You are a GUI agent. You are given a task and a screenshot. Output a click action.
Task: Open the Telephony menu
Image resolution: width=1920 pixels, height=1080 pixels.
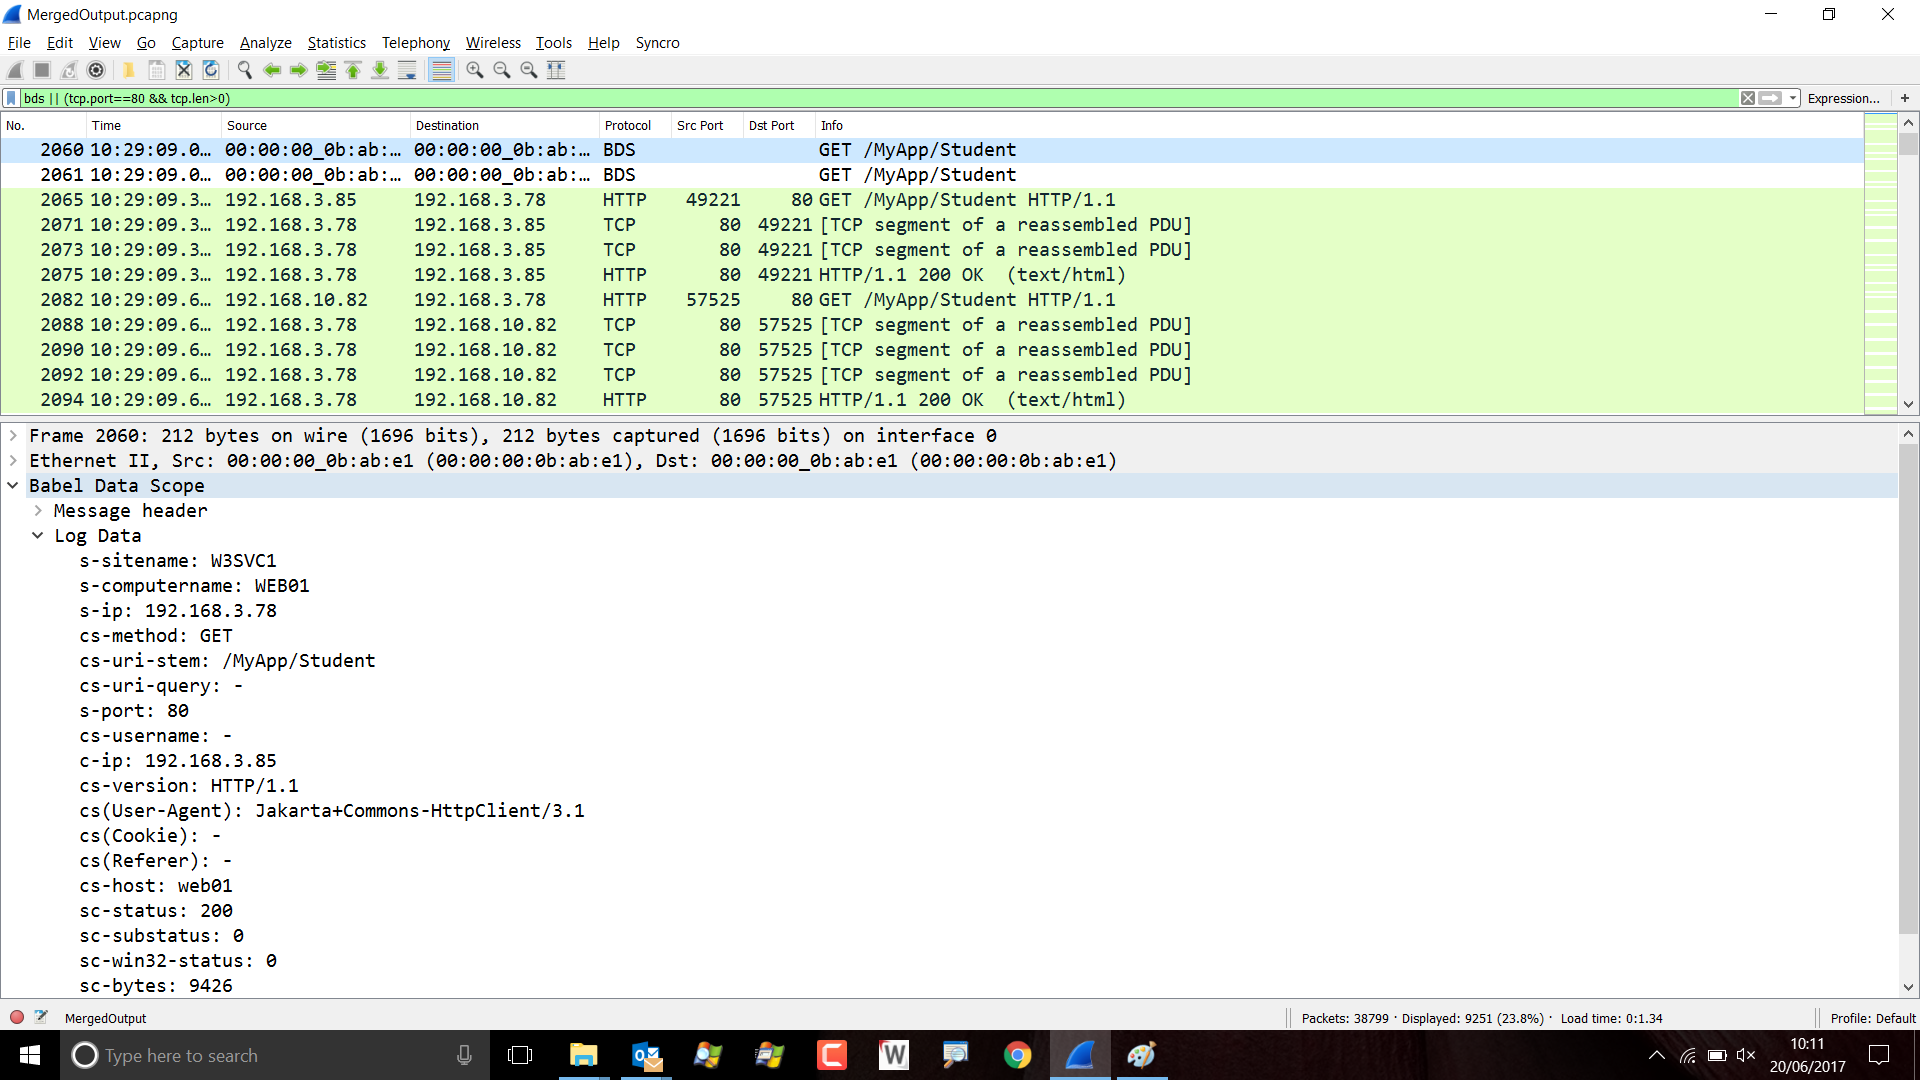coord(415,43)
